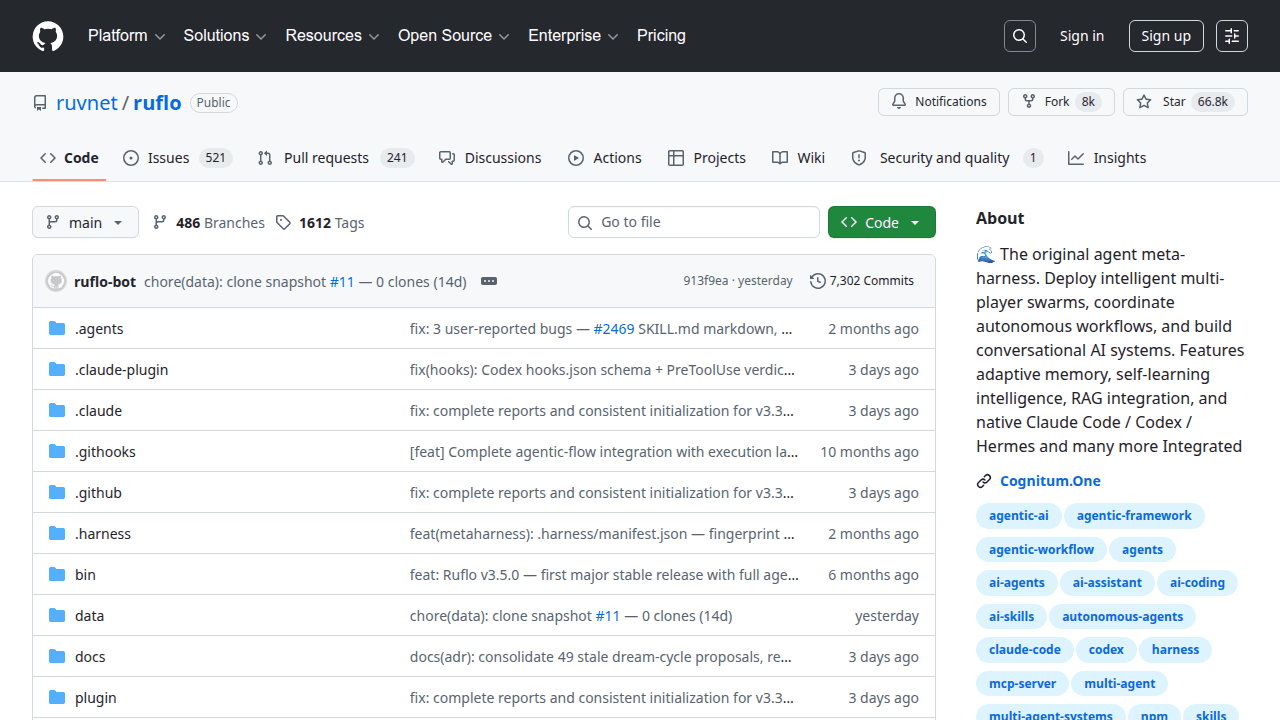This screenshot has height=720, width=1280.
Task: View the 7,302 Commits history
Action: (862, 281)
